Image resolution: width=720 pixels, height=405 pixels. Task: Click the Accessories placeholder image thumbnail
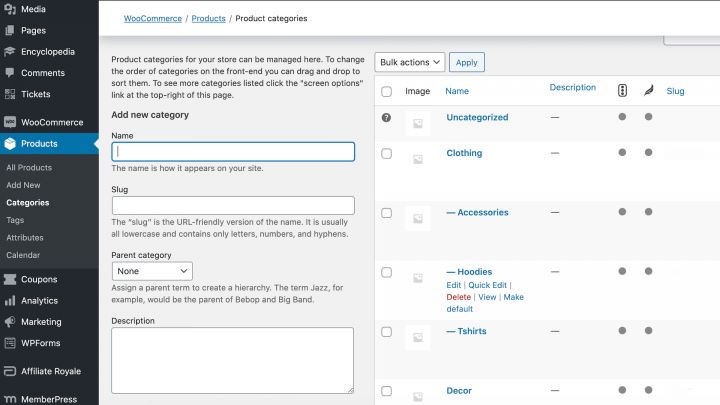point(417,218)
